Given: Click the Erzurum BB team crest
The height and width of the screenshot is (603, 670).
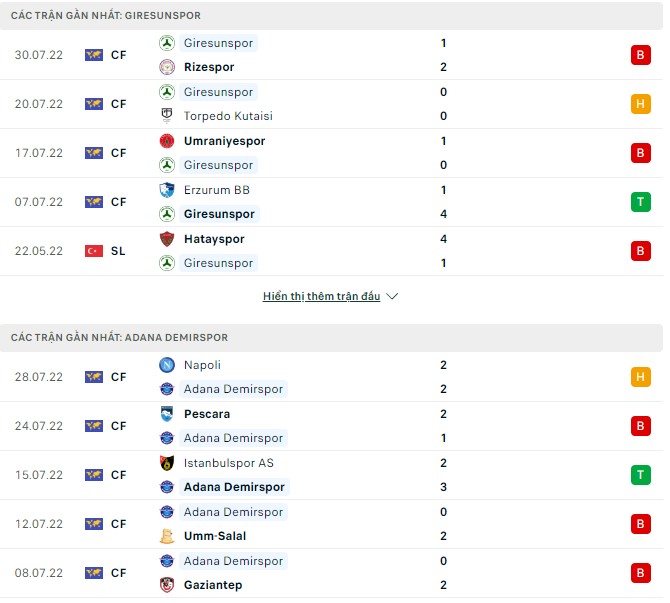Looking at the screenshot, I should click(167, 190).
